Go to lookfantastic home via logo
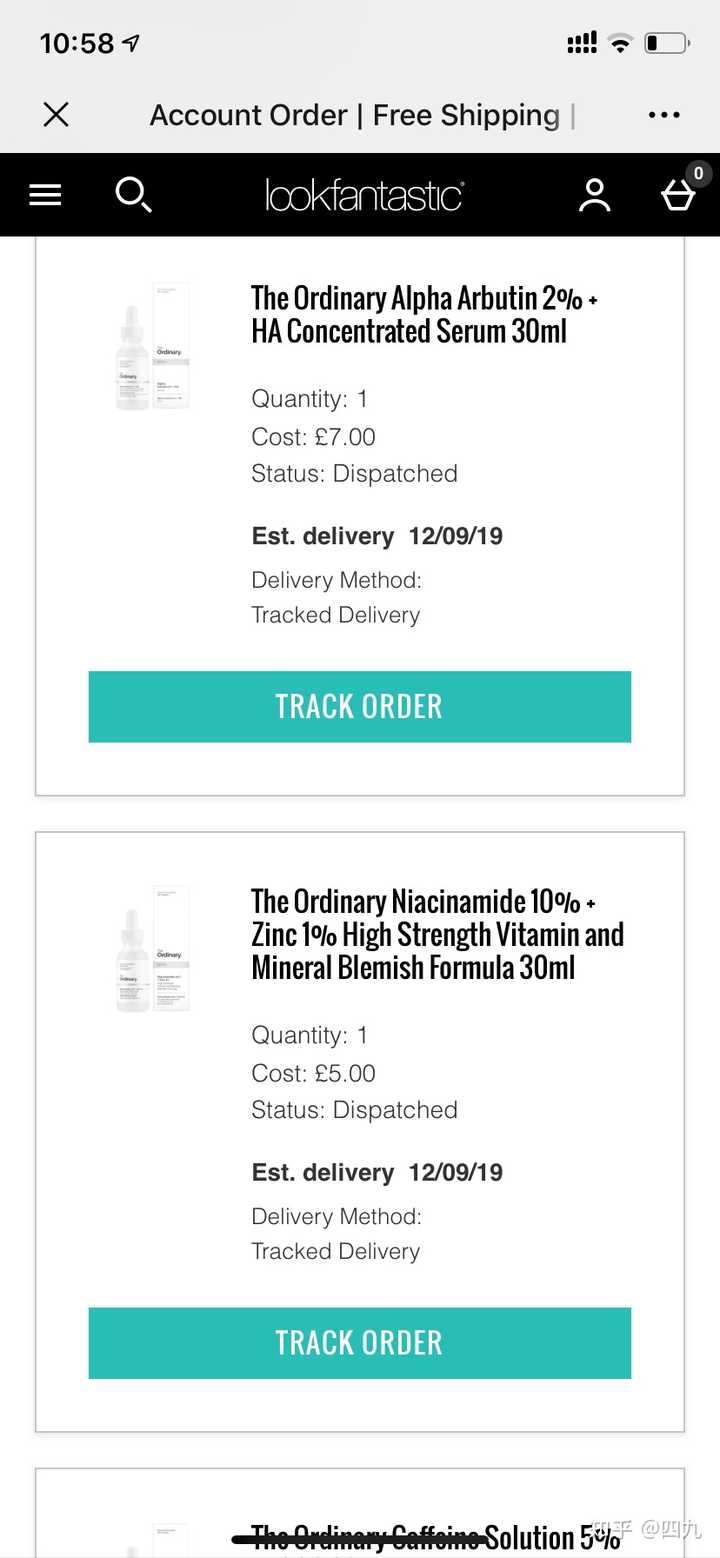The width and height of the screenshot is (720, 1558). (364, 195)
